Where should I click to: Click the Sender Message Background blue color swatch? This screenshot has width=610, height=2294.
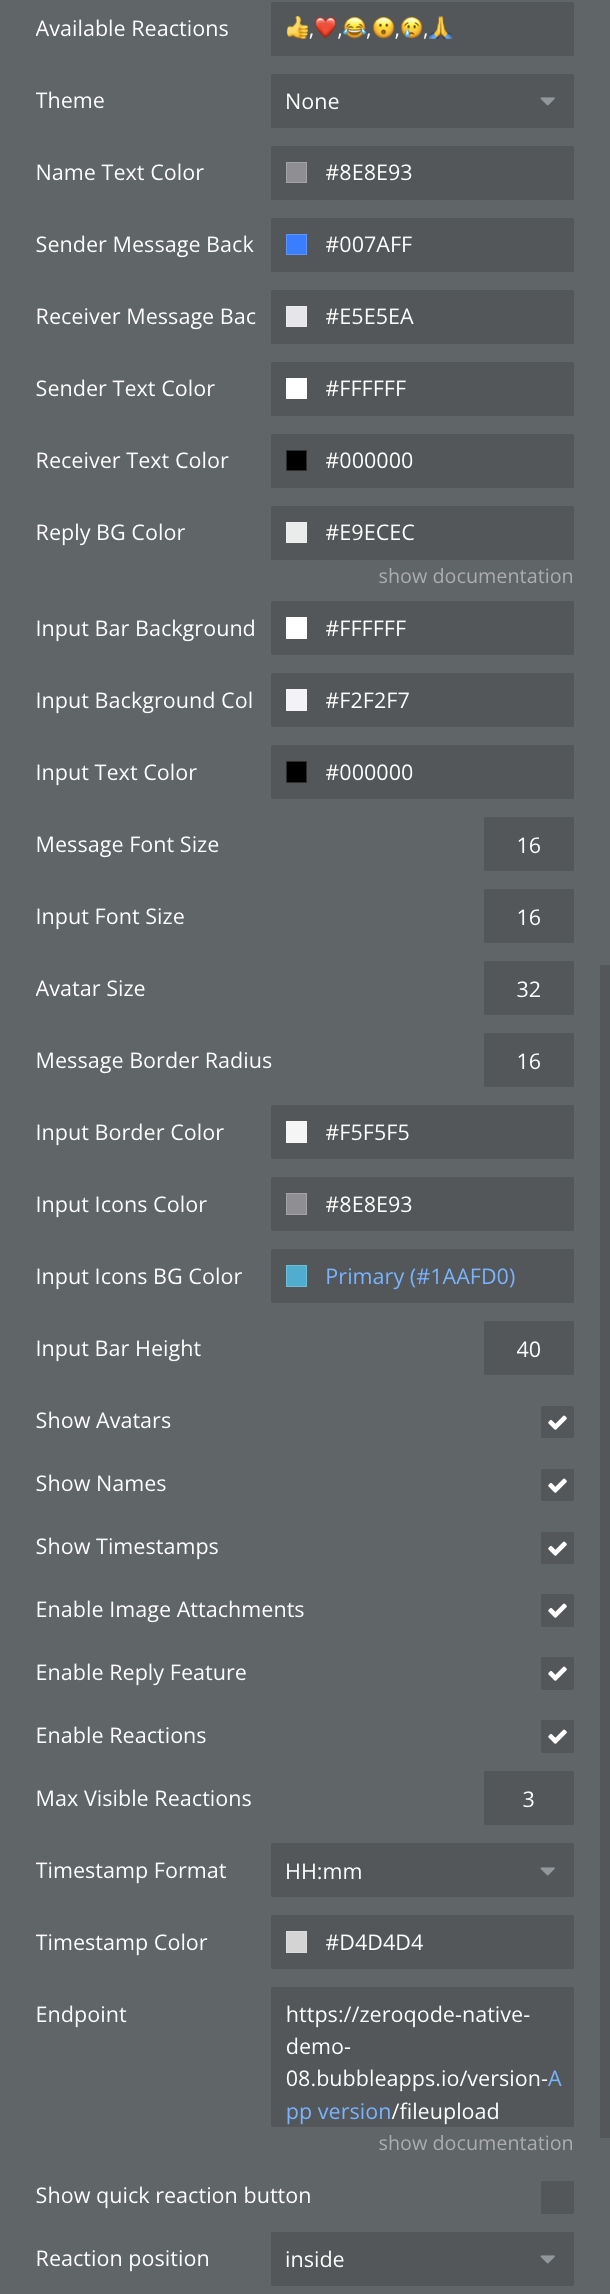[297, 245]
